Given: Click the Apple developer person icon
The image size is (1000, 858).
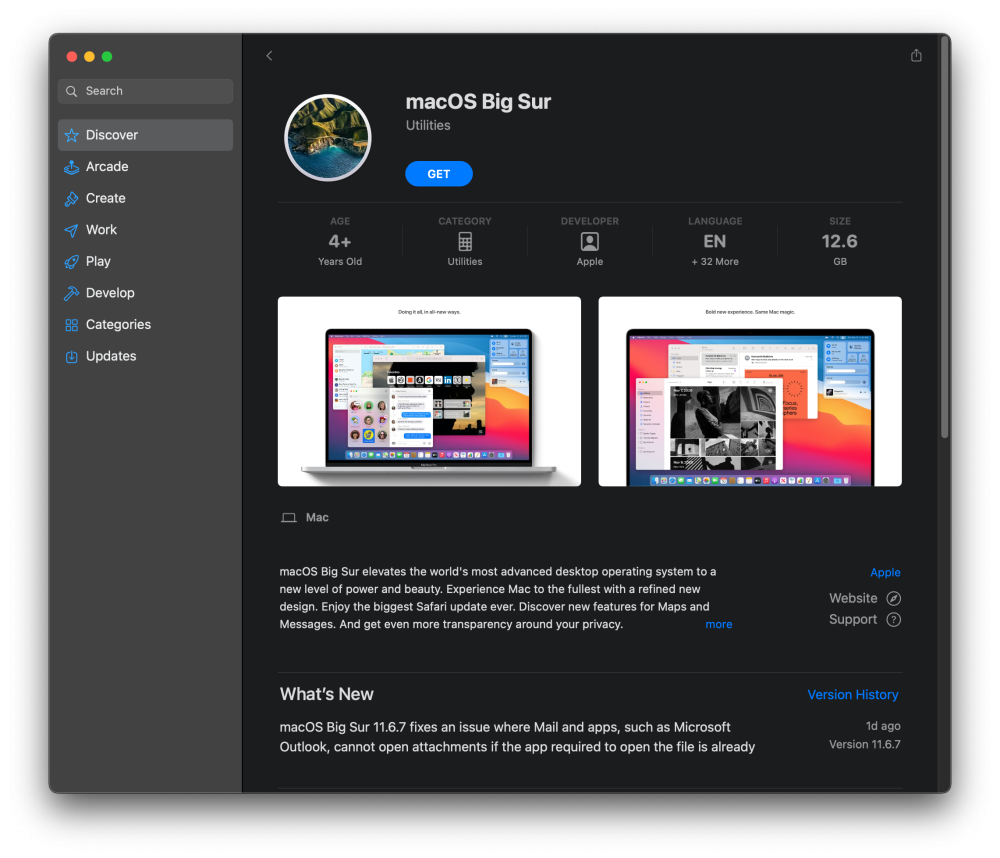Looking at the screenshot, I should coord(589,242).
